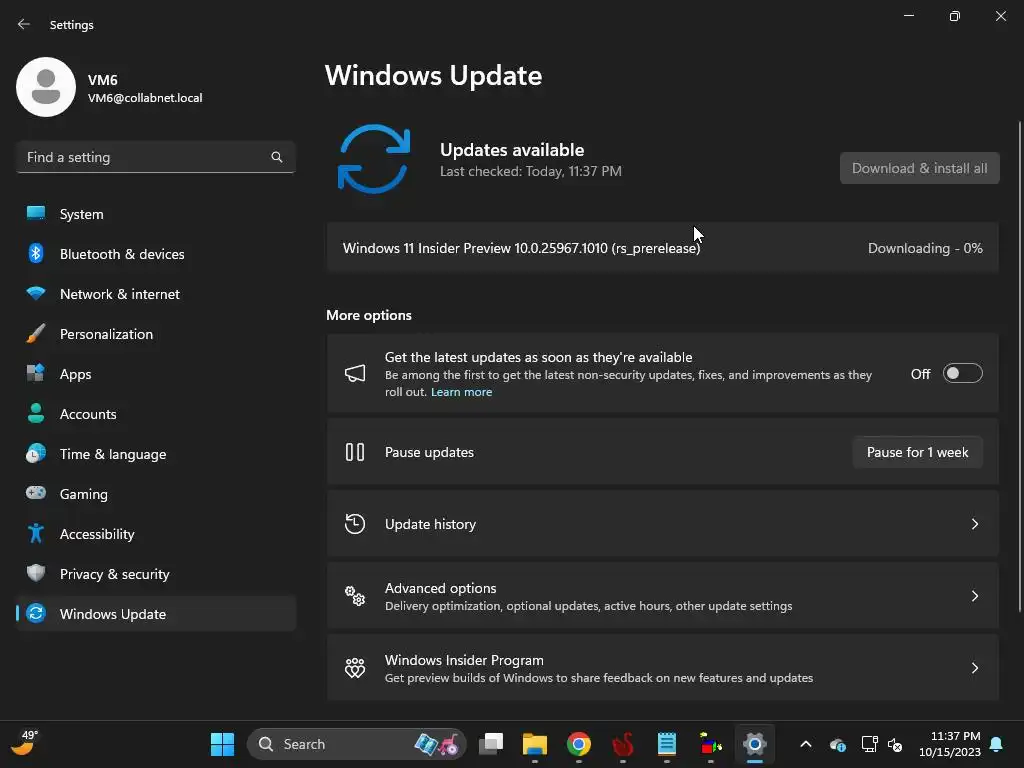This screenshot has height=768, width=1024.
Task: Open the notification bell
Action: [997, 744]
